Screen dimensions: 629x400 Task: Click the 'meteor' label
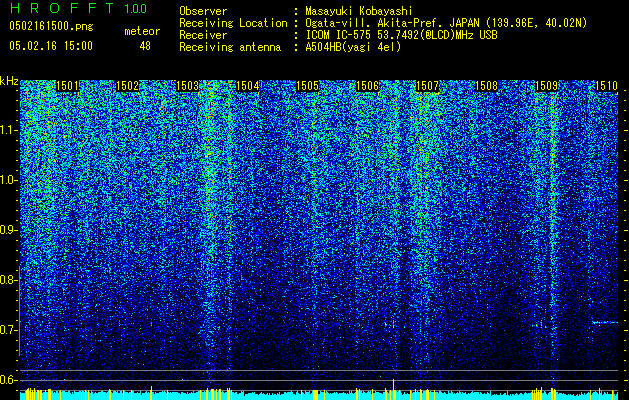[142, 31]
